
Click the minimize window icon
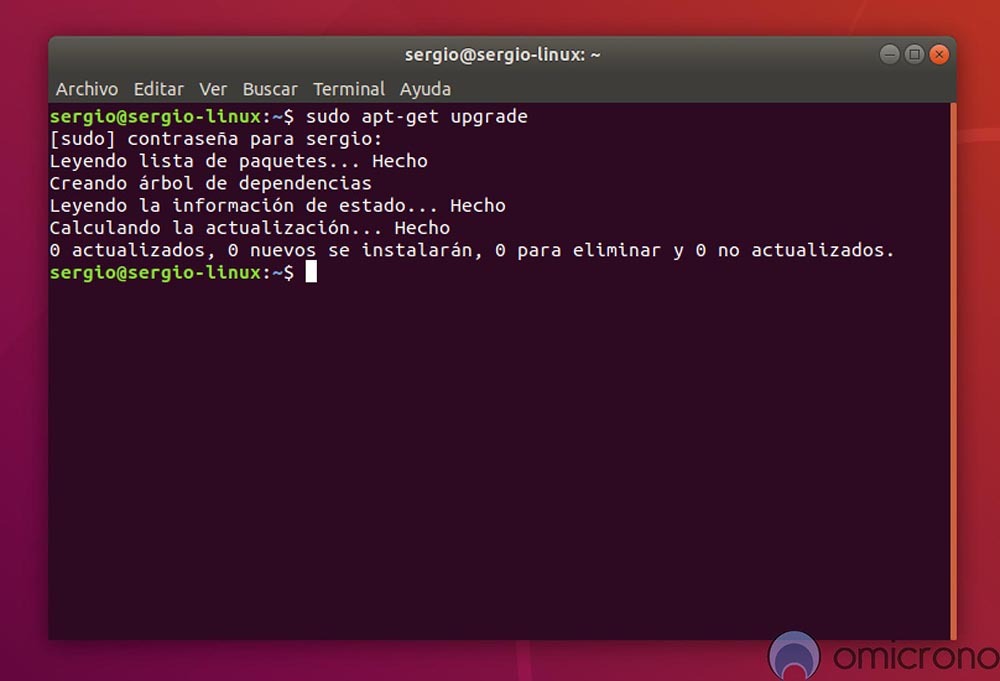tap(889, 54)
